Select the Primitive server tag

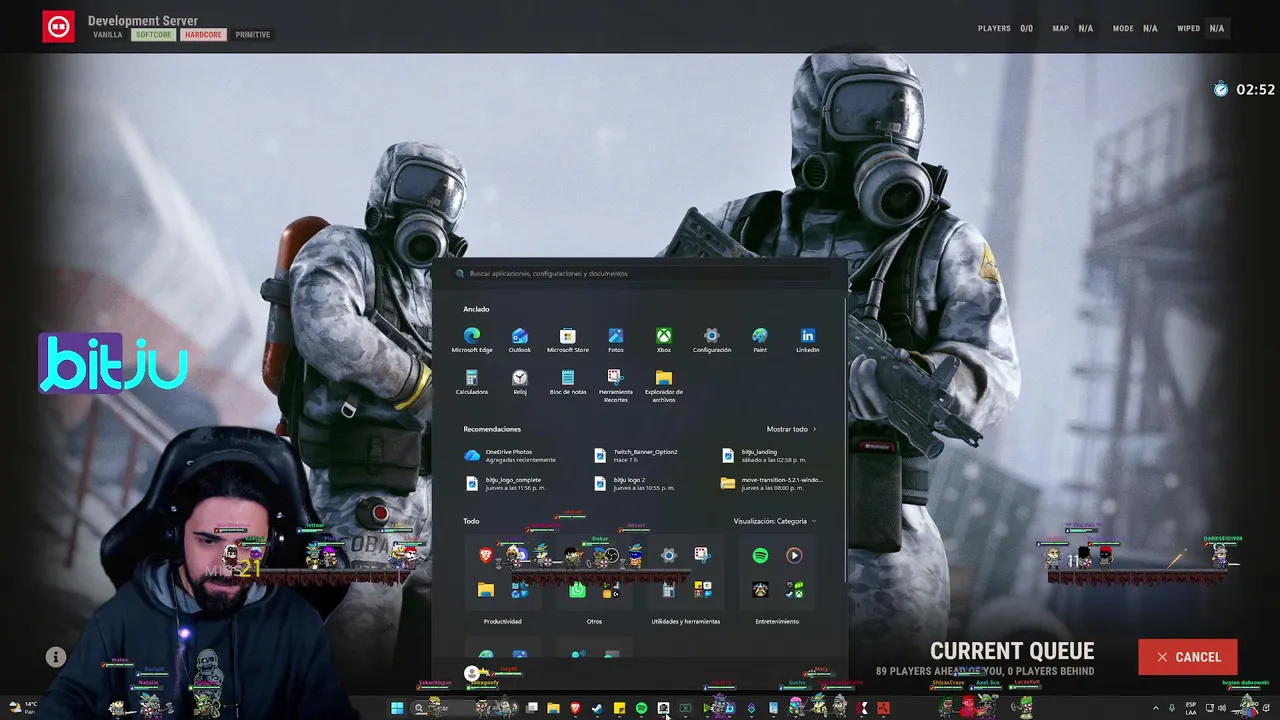point(253,35)
